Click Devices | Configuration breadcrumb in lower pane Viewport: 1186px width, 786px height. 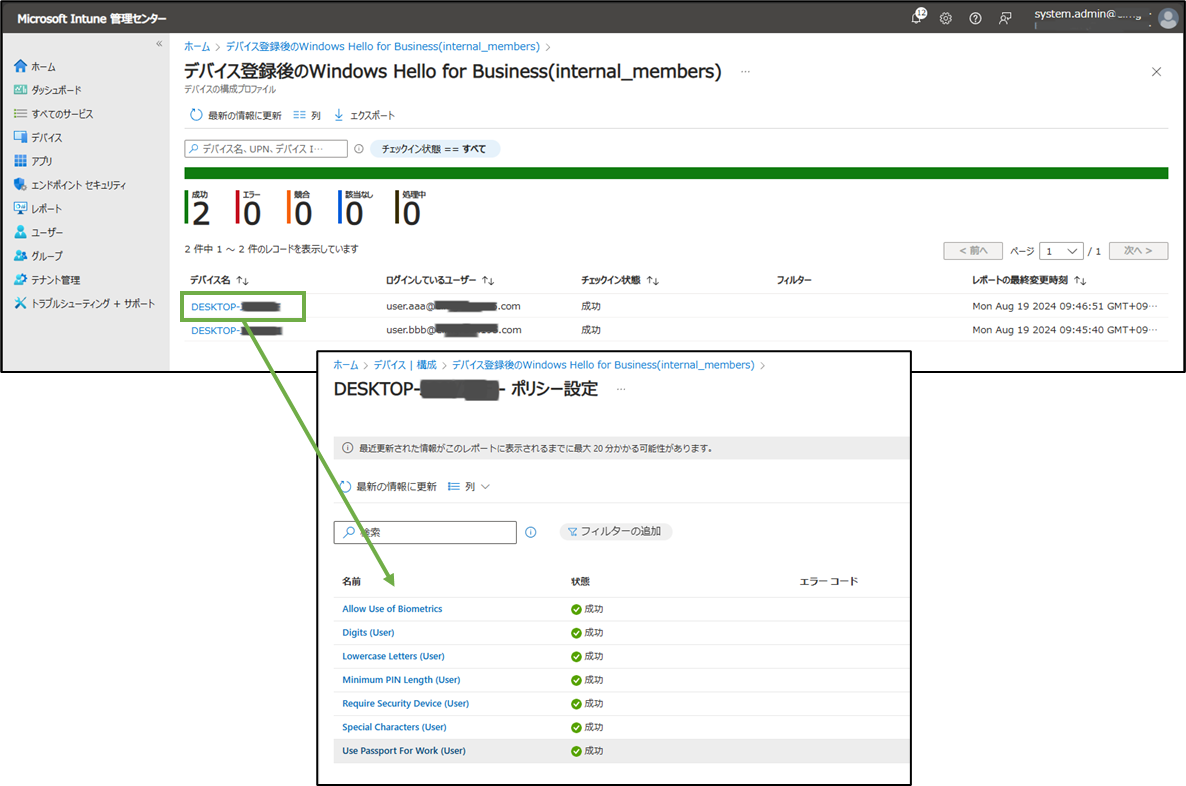(405, 365)
